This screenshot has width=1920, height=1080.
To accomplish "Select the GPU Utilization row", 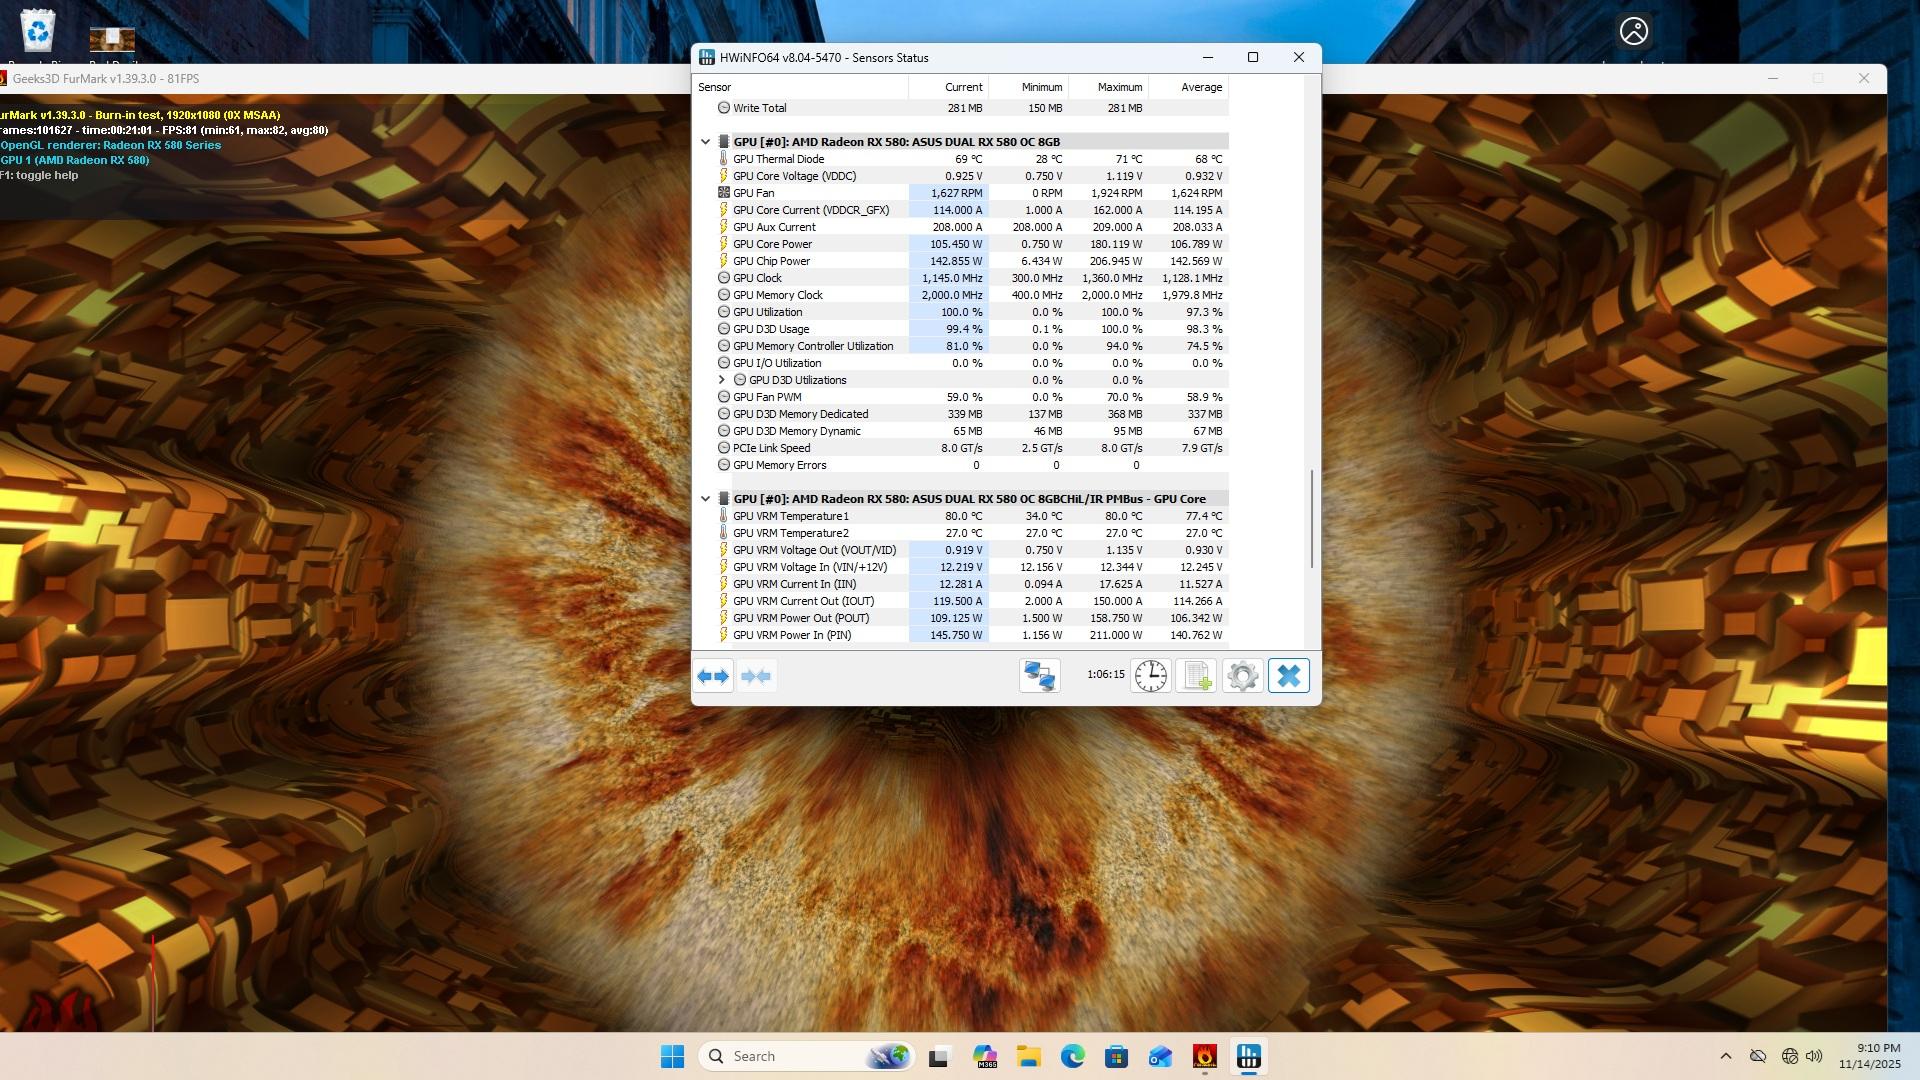I will tap(961, 312).
